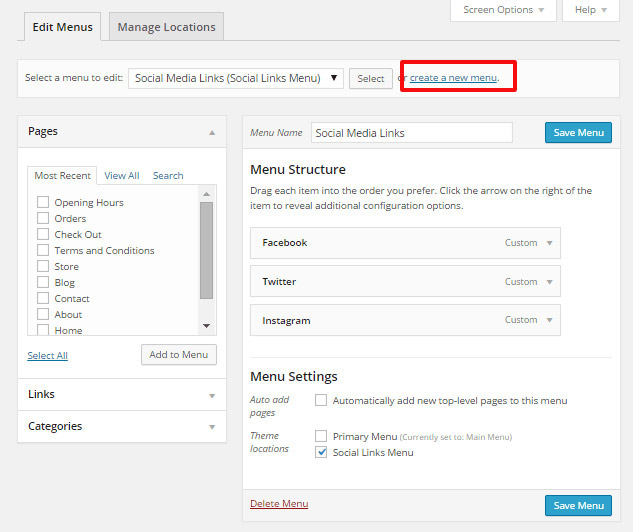Check the Orders page
This screenshot has height=532, width=633.
[x=43, y=218]
